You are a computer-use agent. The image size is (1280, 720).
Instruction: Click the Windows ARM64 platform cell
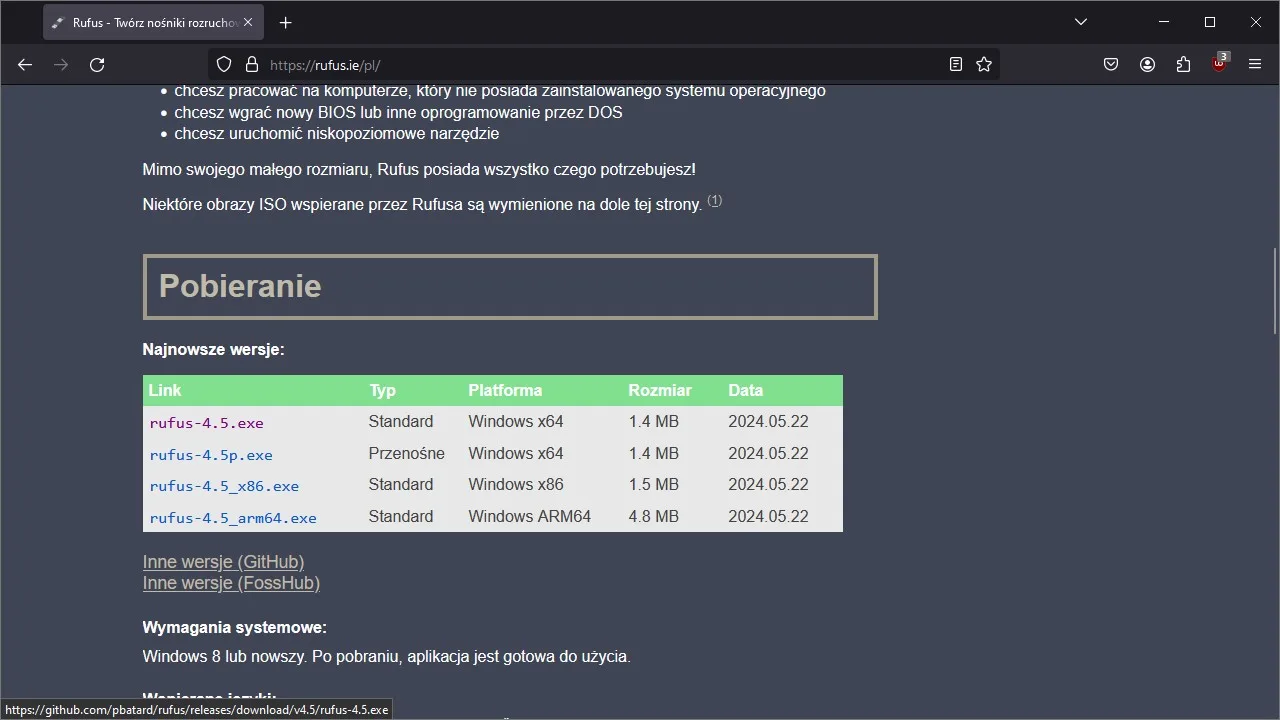click(x=530, y=516)
